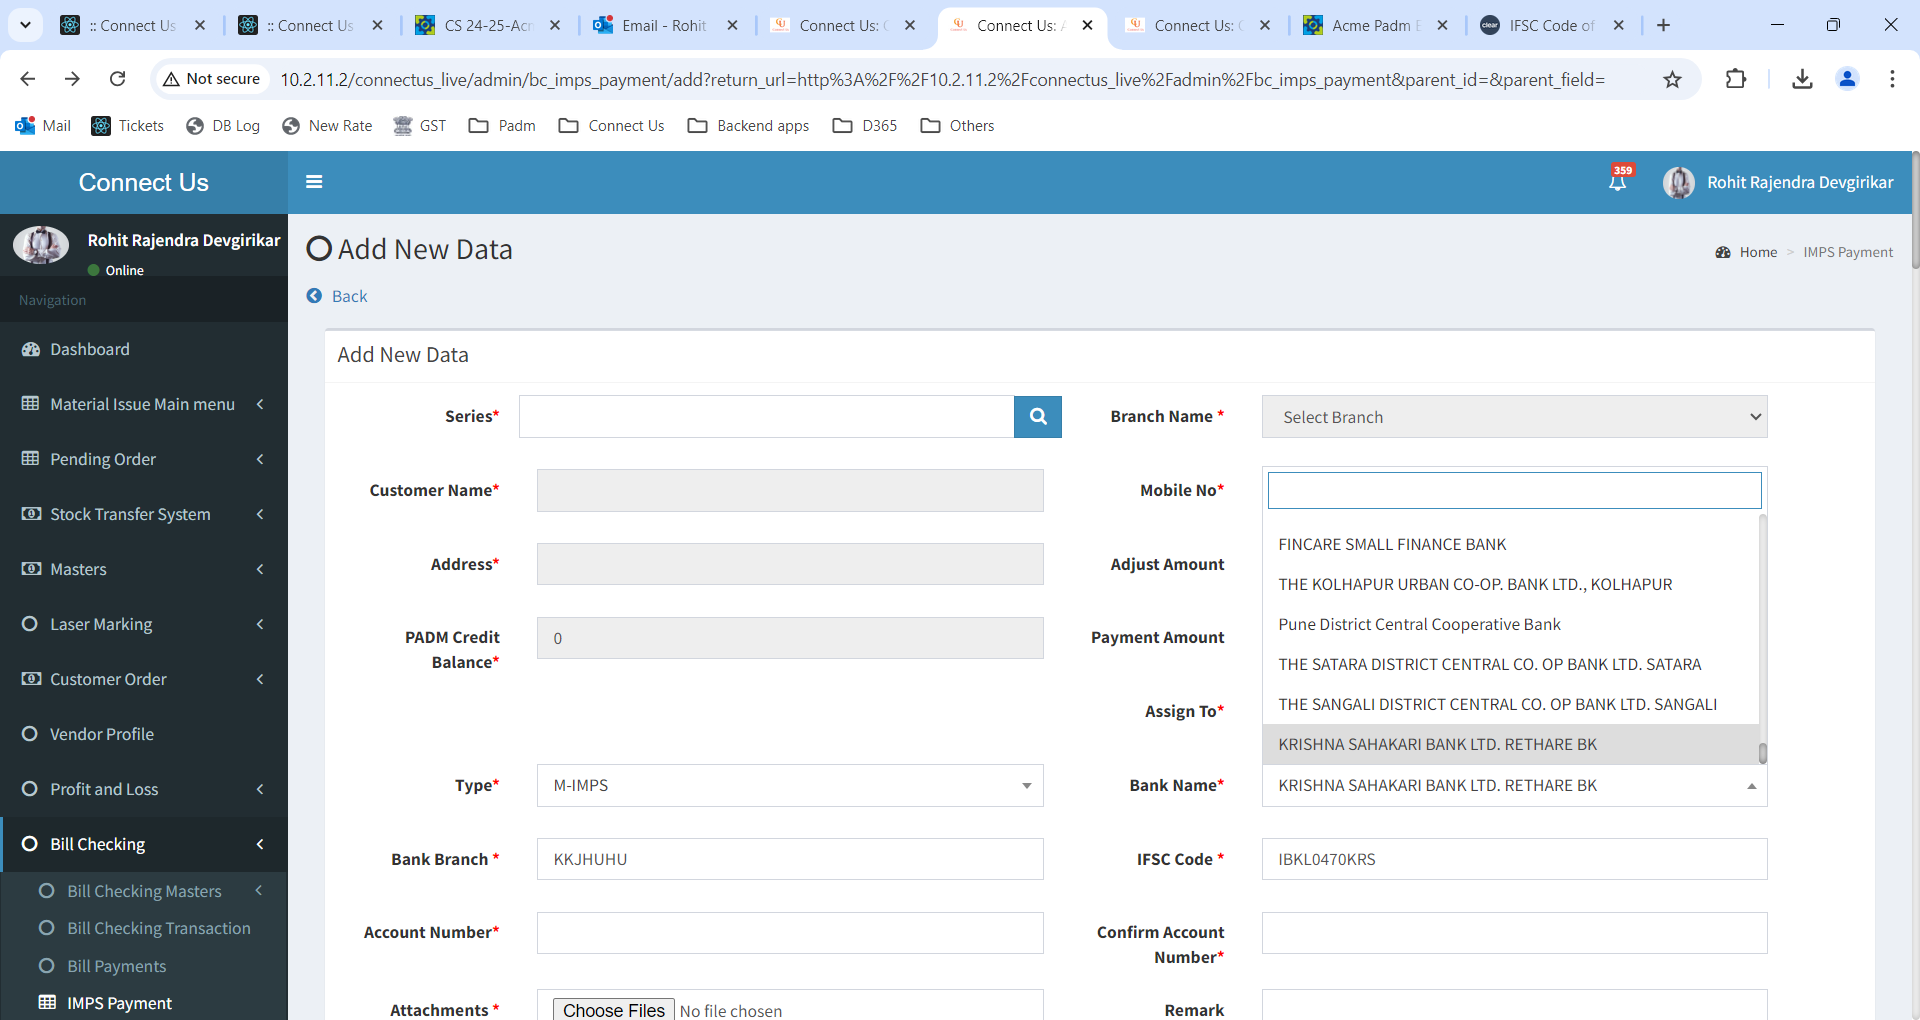
Task: Expand the Laser Marking menu
Action: coord(260,624)
